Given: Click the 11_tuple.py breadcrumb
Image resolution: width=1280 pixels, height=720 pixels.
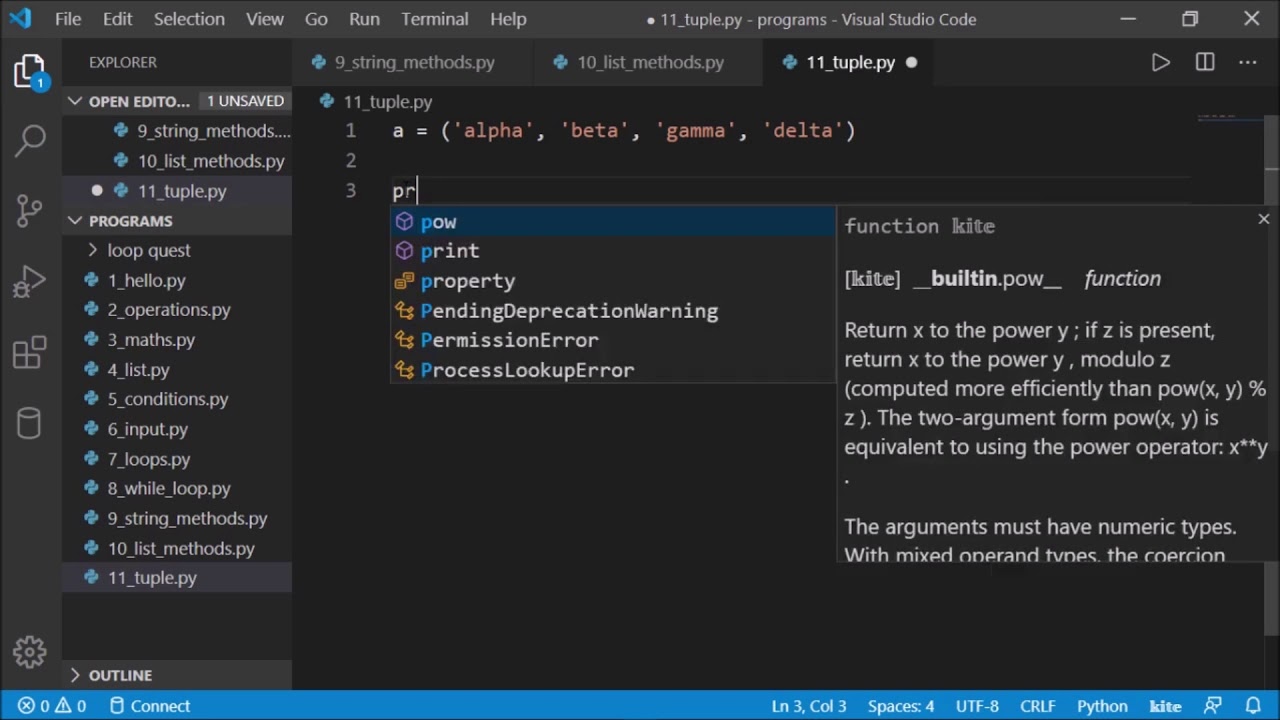Looking at the screenshot, I should (x=376, y=102).
